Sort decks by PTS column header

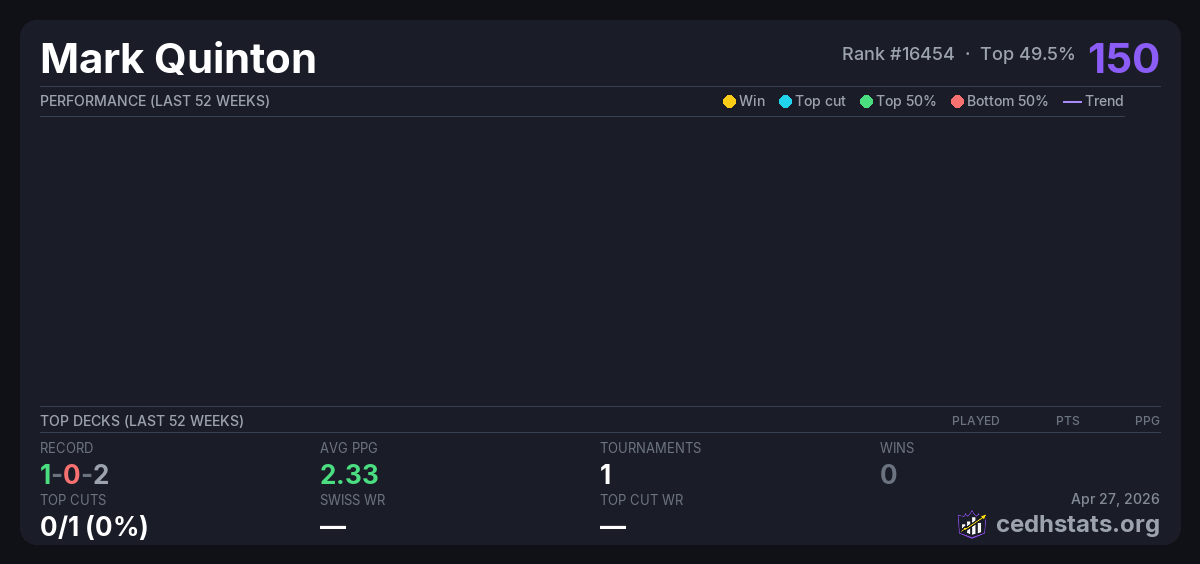(1067, 421)
